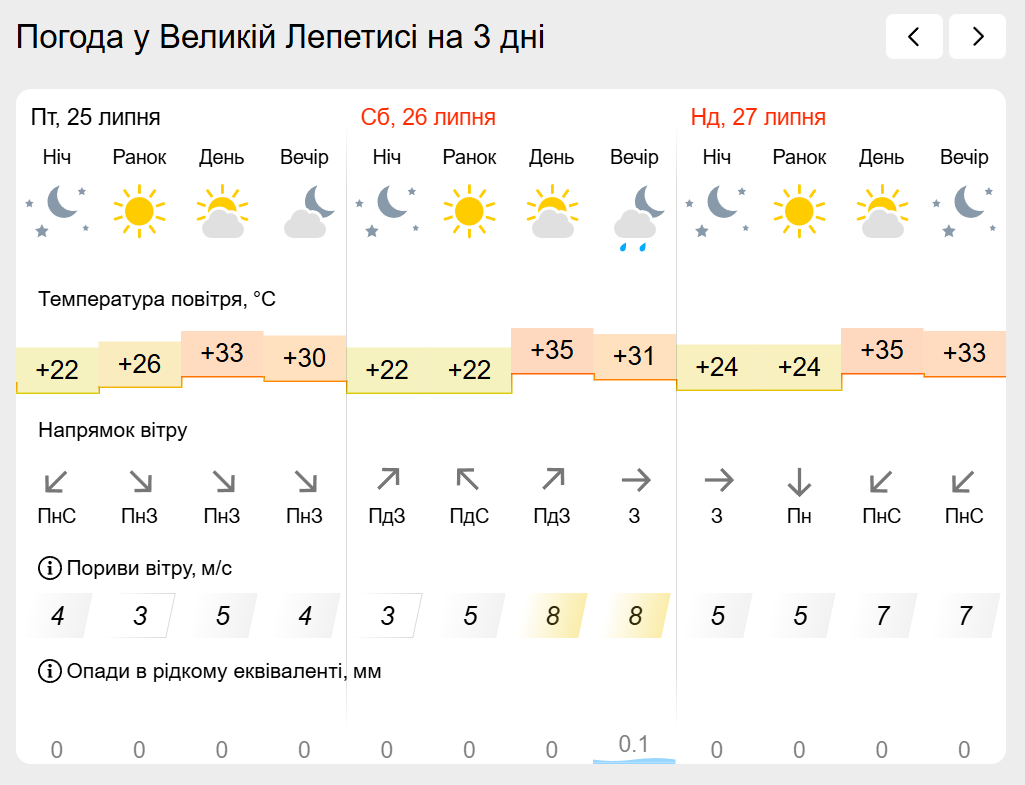The image size is (1025, 785).
Task: Click the previous arrow button
Action: (914, 37)
